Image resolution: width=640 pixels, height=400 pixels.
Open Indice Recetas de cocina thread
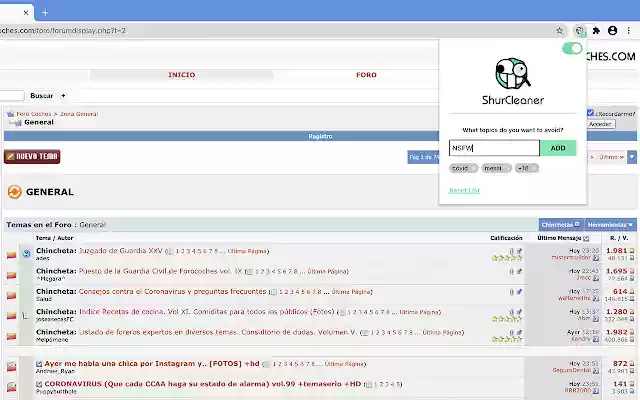point(207,312)
